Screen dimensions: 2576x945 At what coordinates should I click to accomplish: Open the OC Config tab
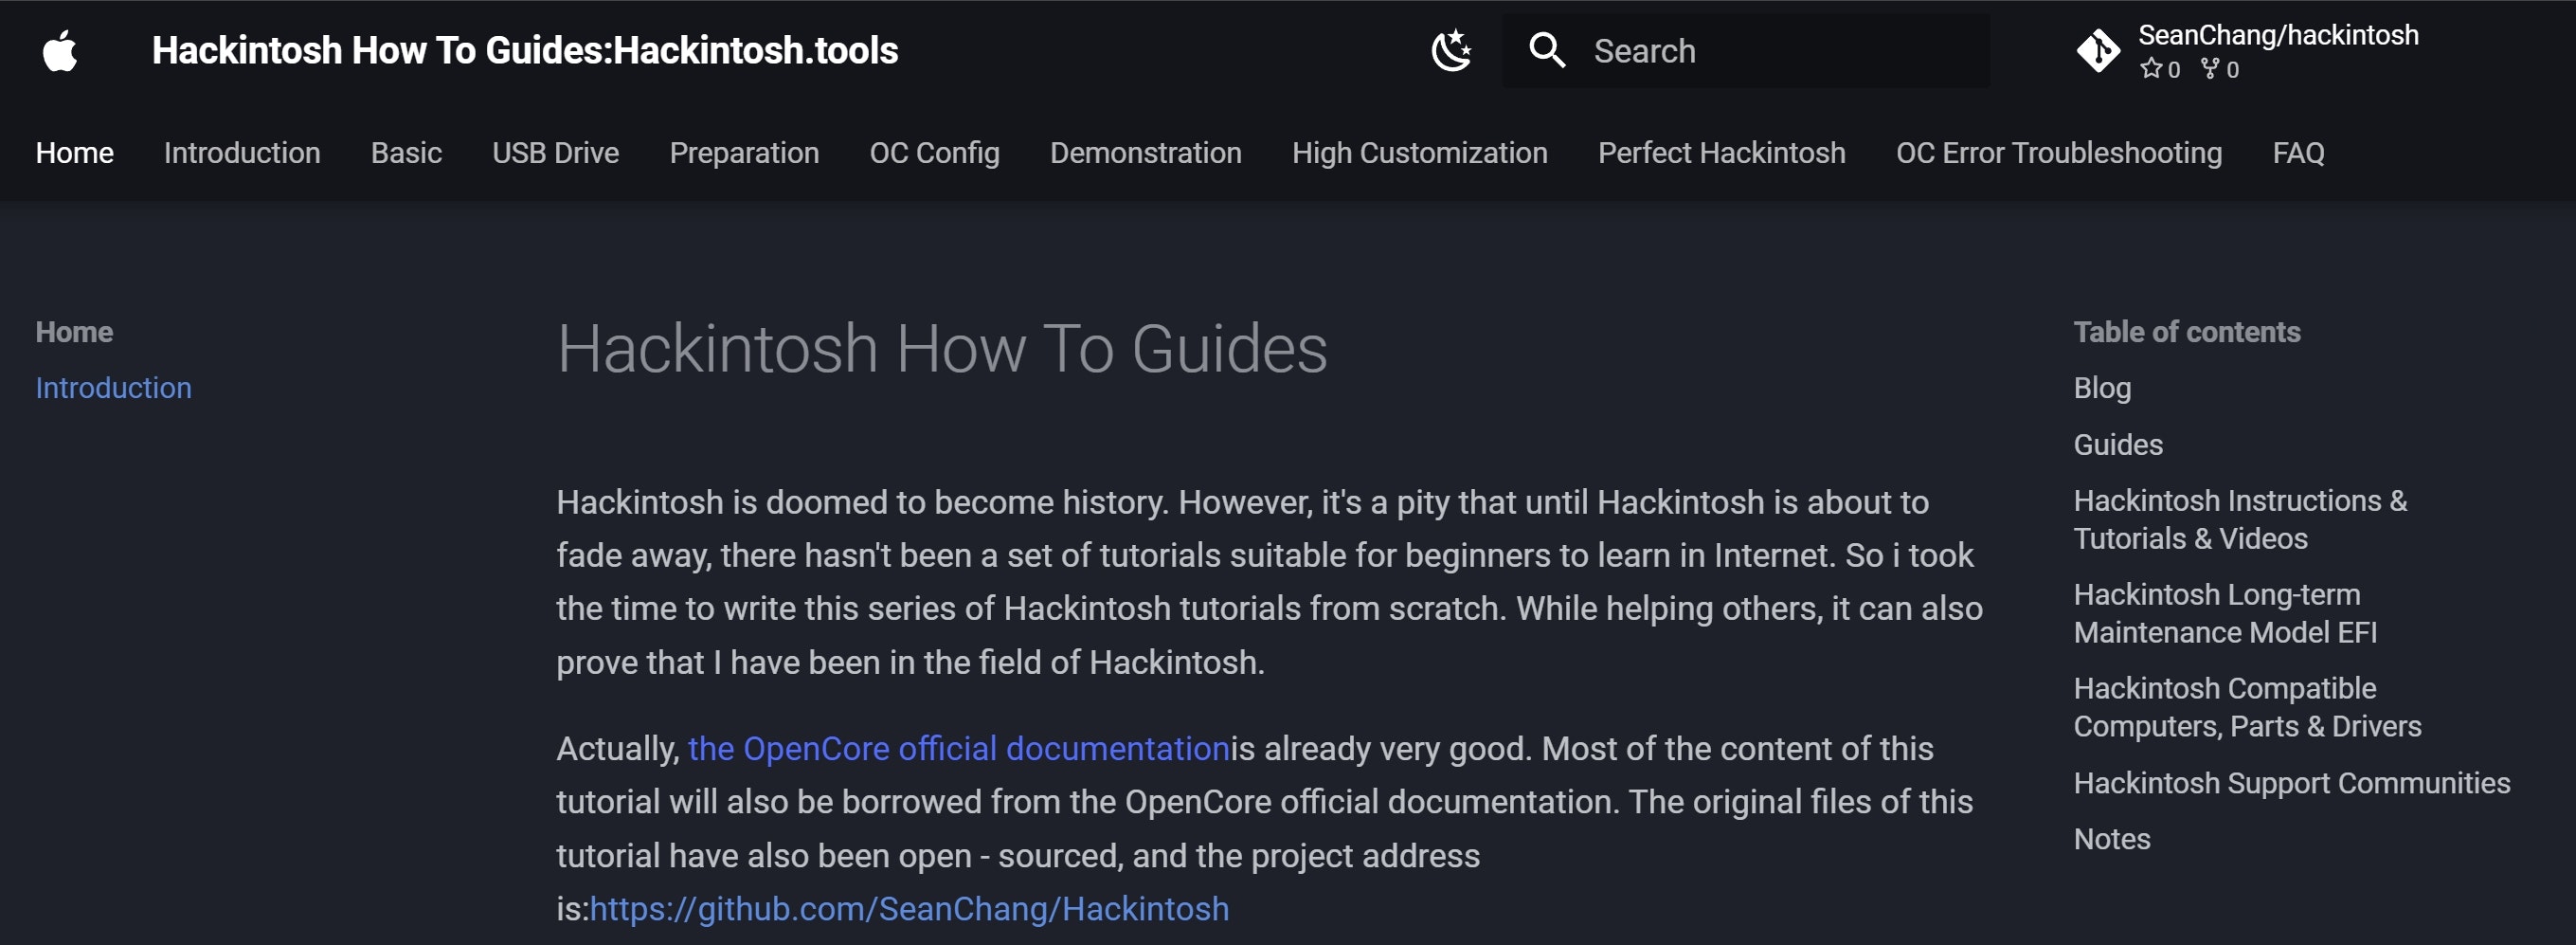point(934,153)
